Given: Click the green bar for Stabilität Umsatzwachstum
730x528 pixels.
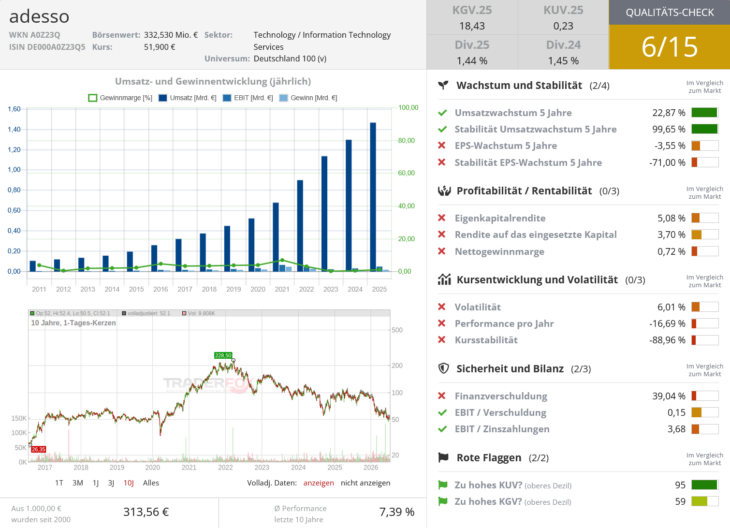Looking at the screenshot, I should pos(704,129).
